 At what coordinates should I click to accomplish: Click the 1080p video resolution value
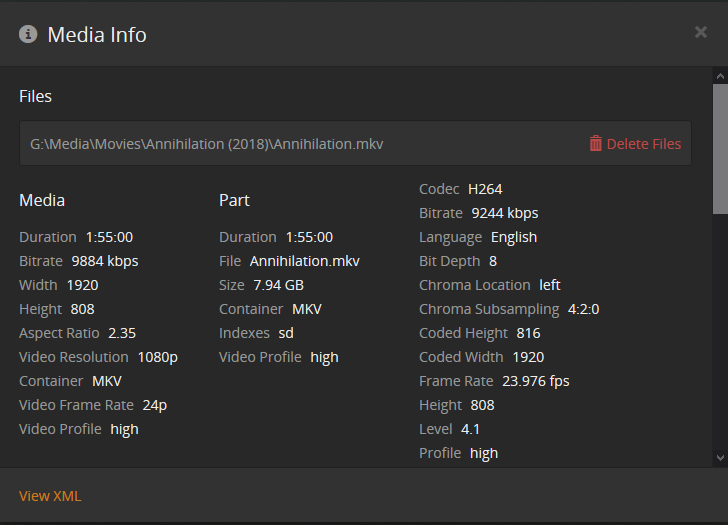[158, 357]
